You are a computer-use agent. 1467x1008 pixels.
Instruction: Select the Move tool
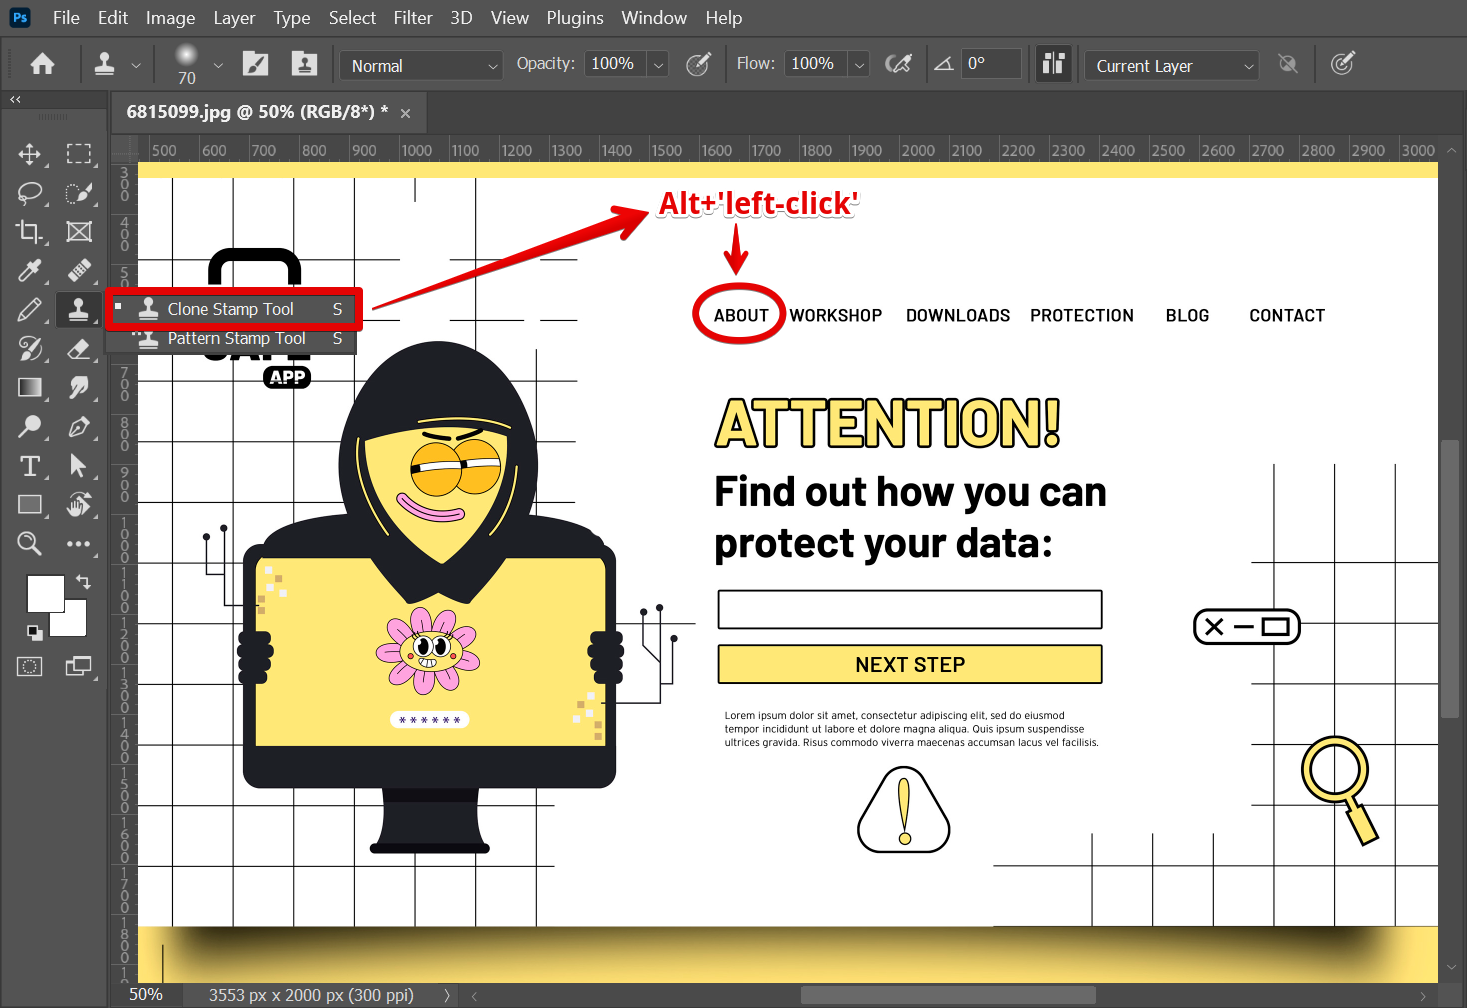coord(29,154)
